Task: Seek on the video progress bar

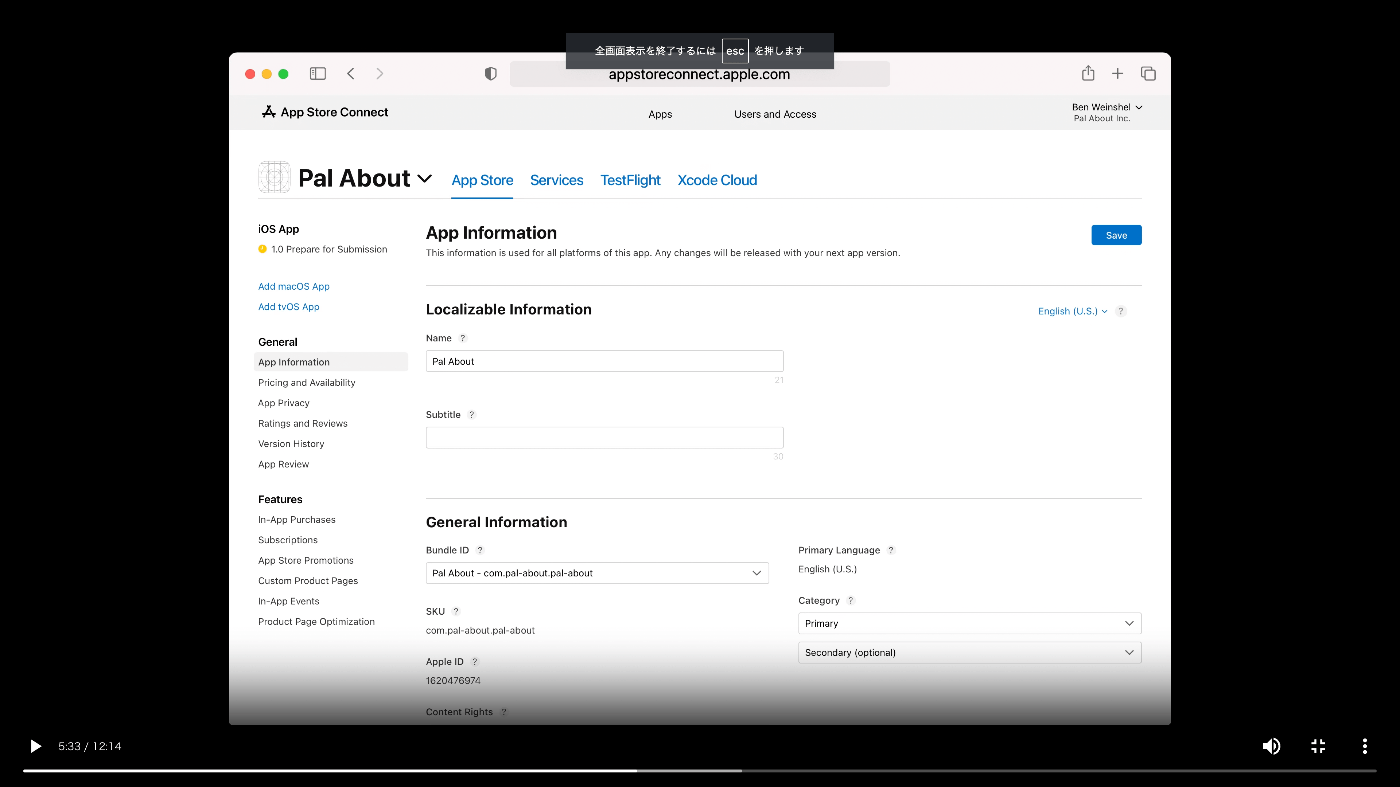Action: pos(700,770)
